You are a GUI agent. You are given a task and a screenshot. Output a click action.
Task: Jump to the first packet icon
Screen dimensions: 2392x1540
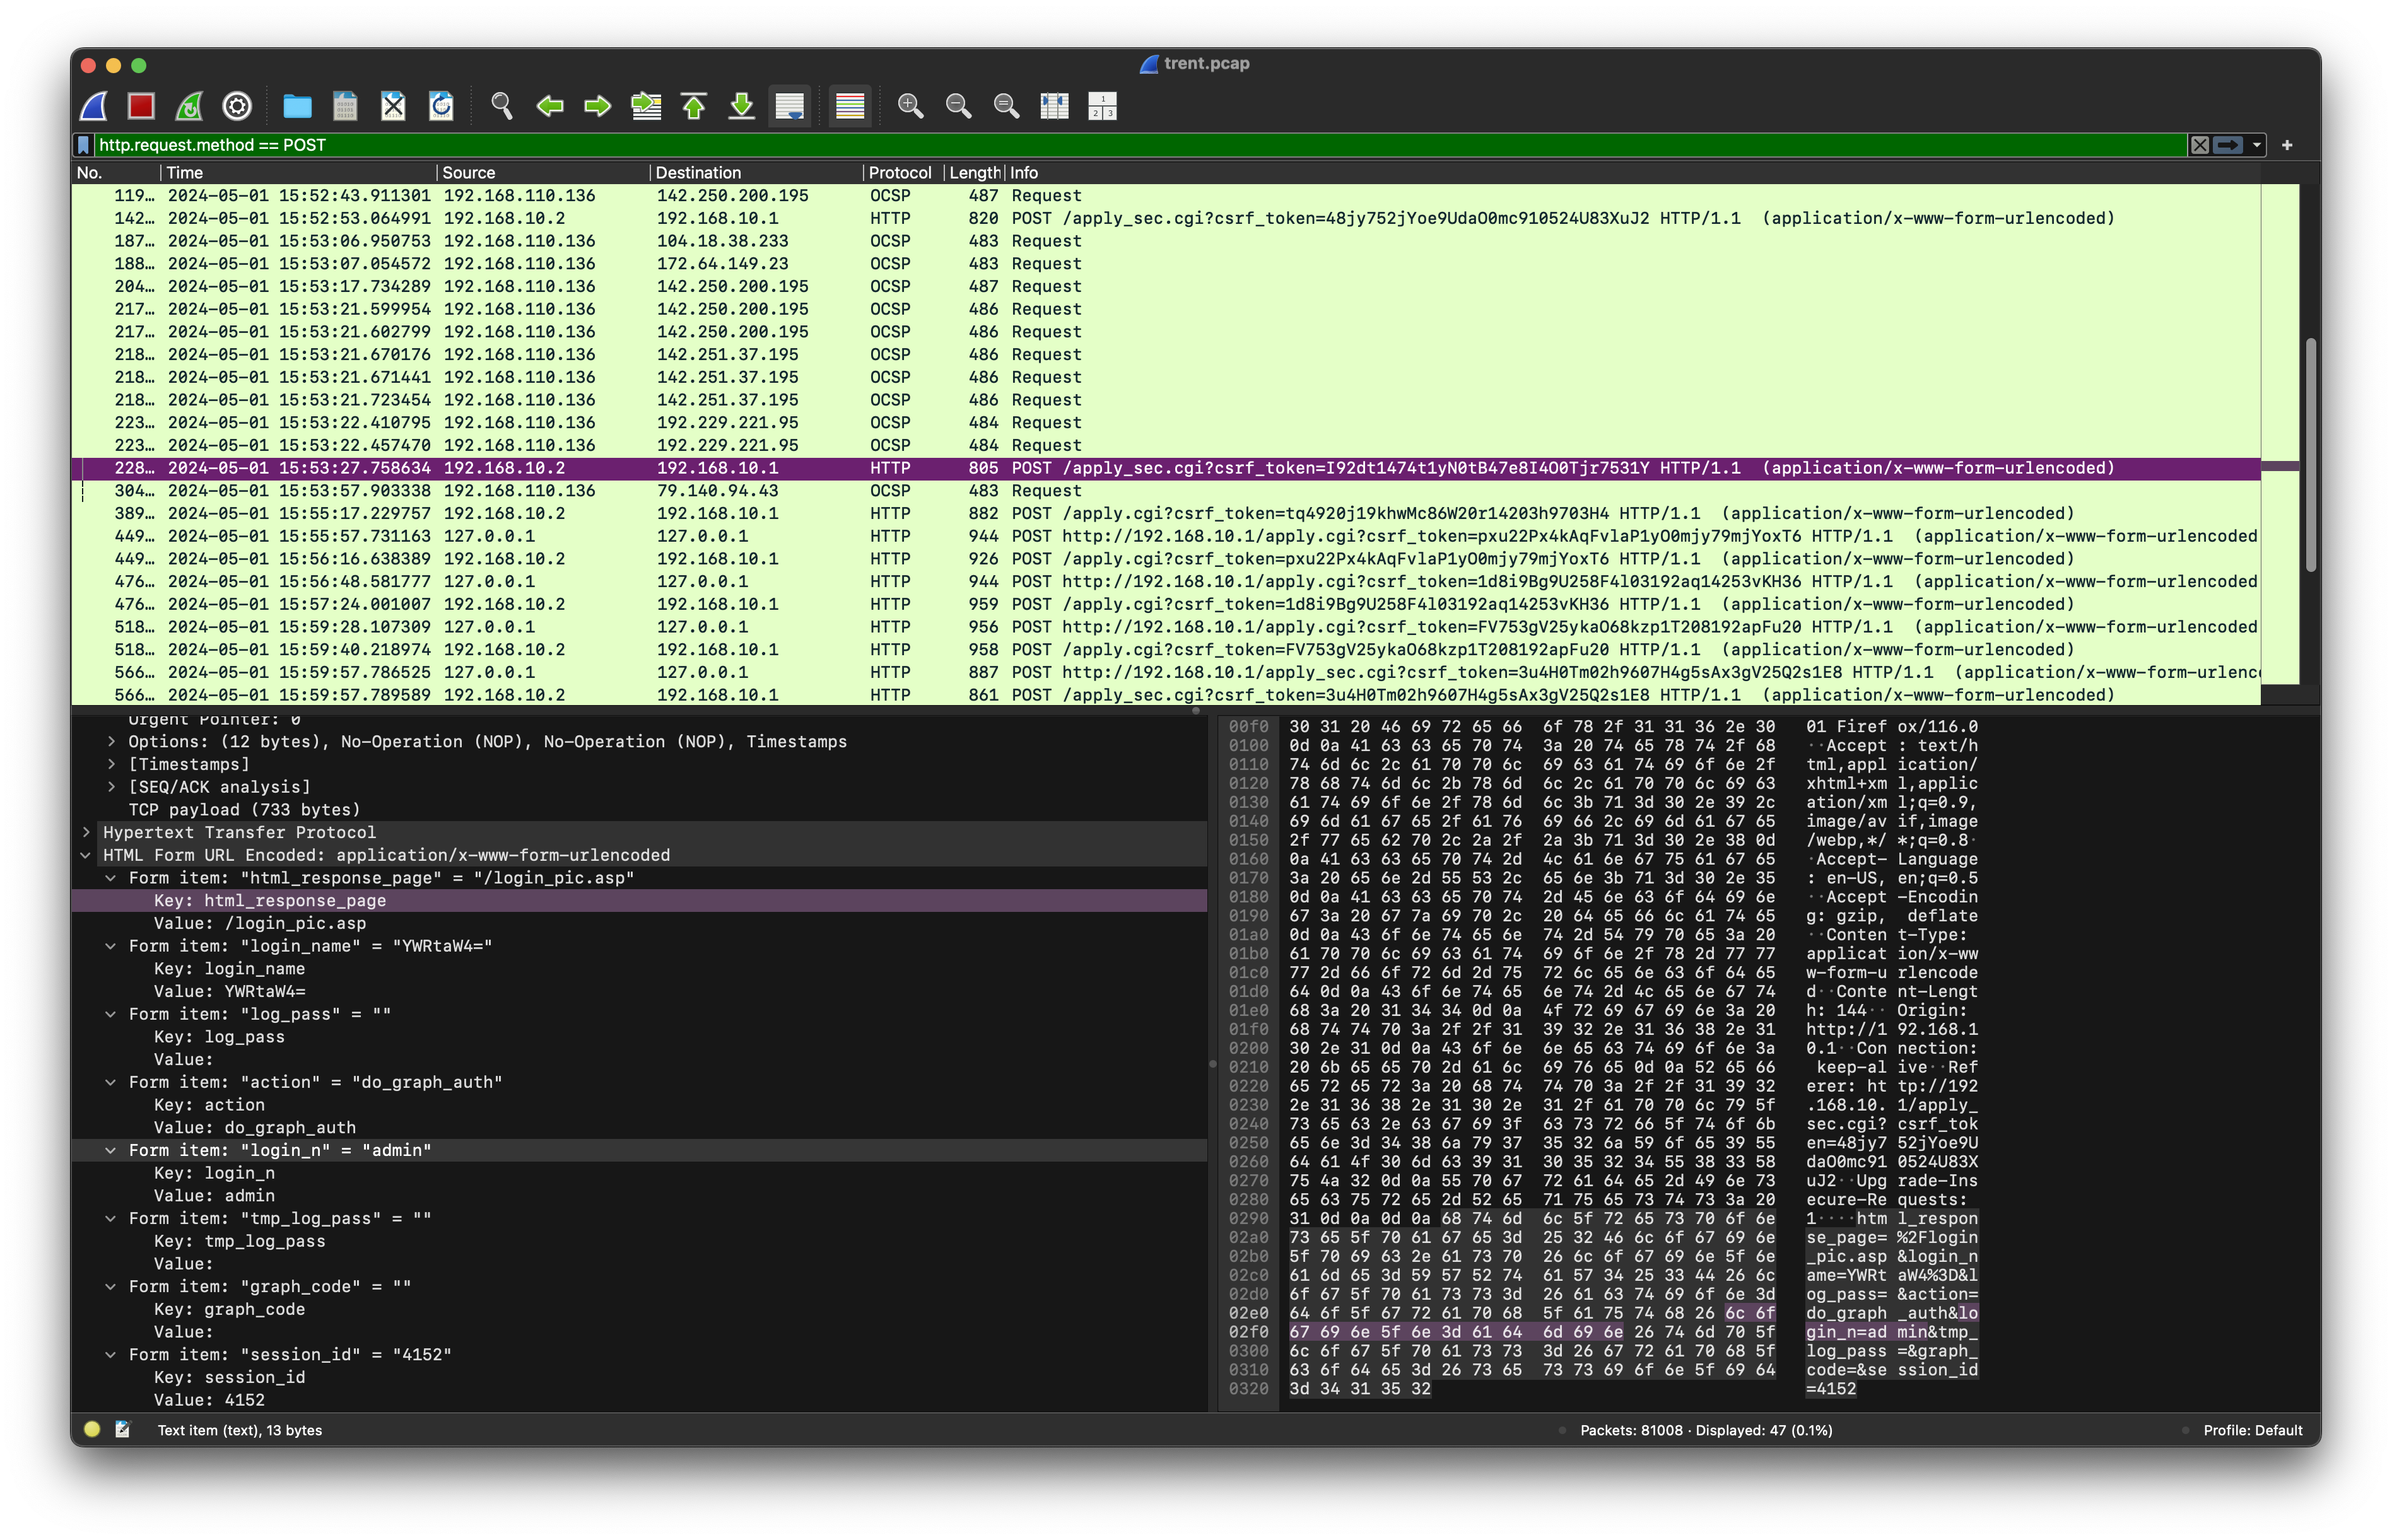click(x=694, y=106)
